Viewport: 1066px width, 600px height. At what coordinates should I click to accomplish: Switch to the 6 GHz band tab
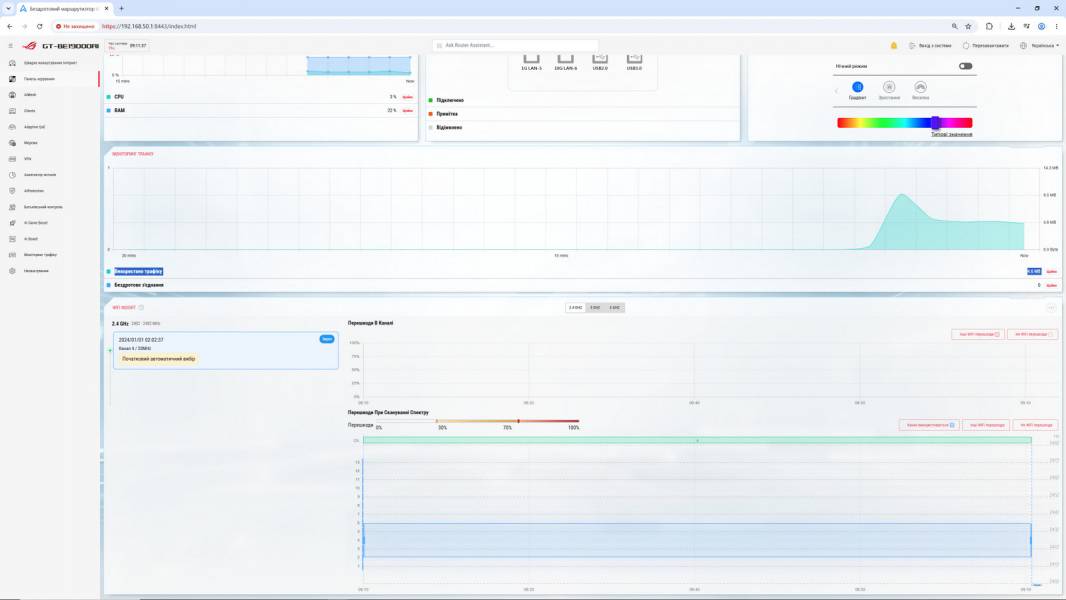[615, 308]
